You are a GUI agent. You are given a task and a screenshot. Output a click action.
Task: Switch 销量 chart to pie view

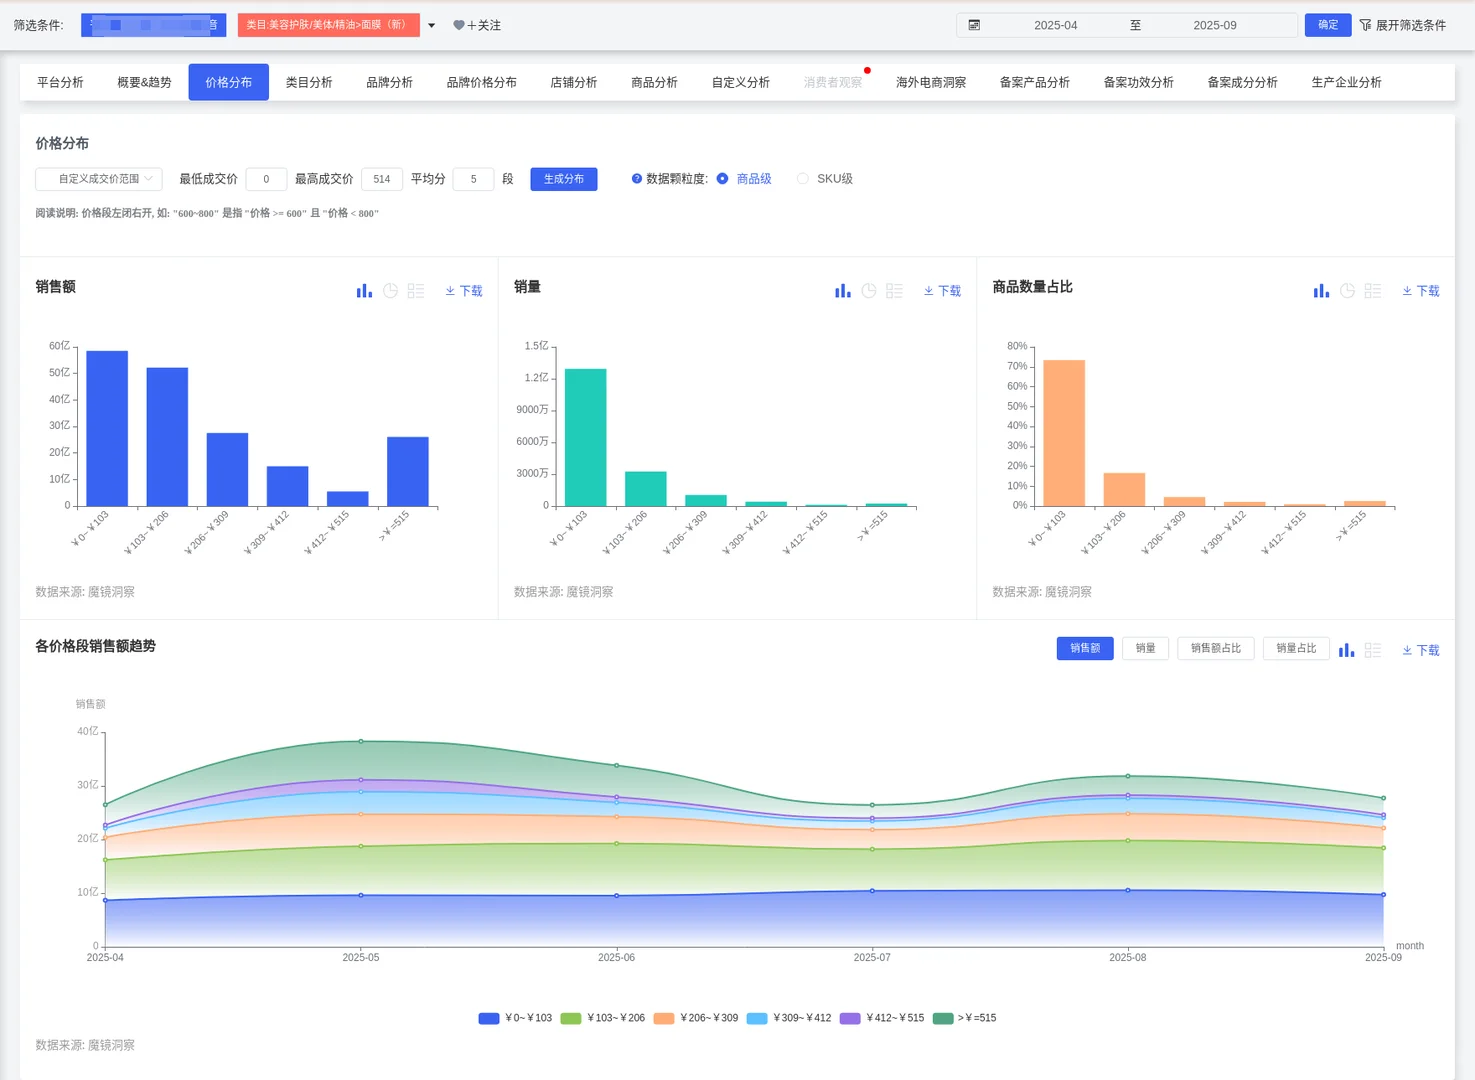tap(869, 291)
